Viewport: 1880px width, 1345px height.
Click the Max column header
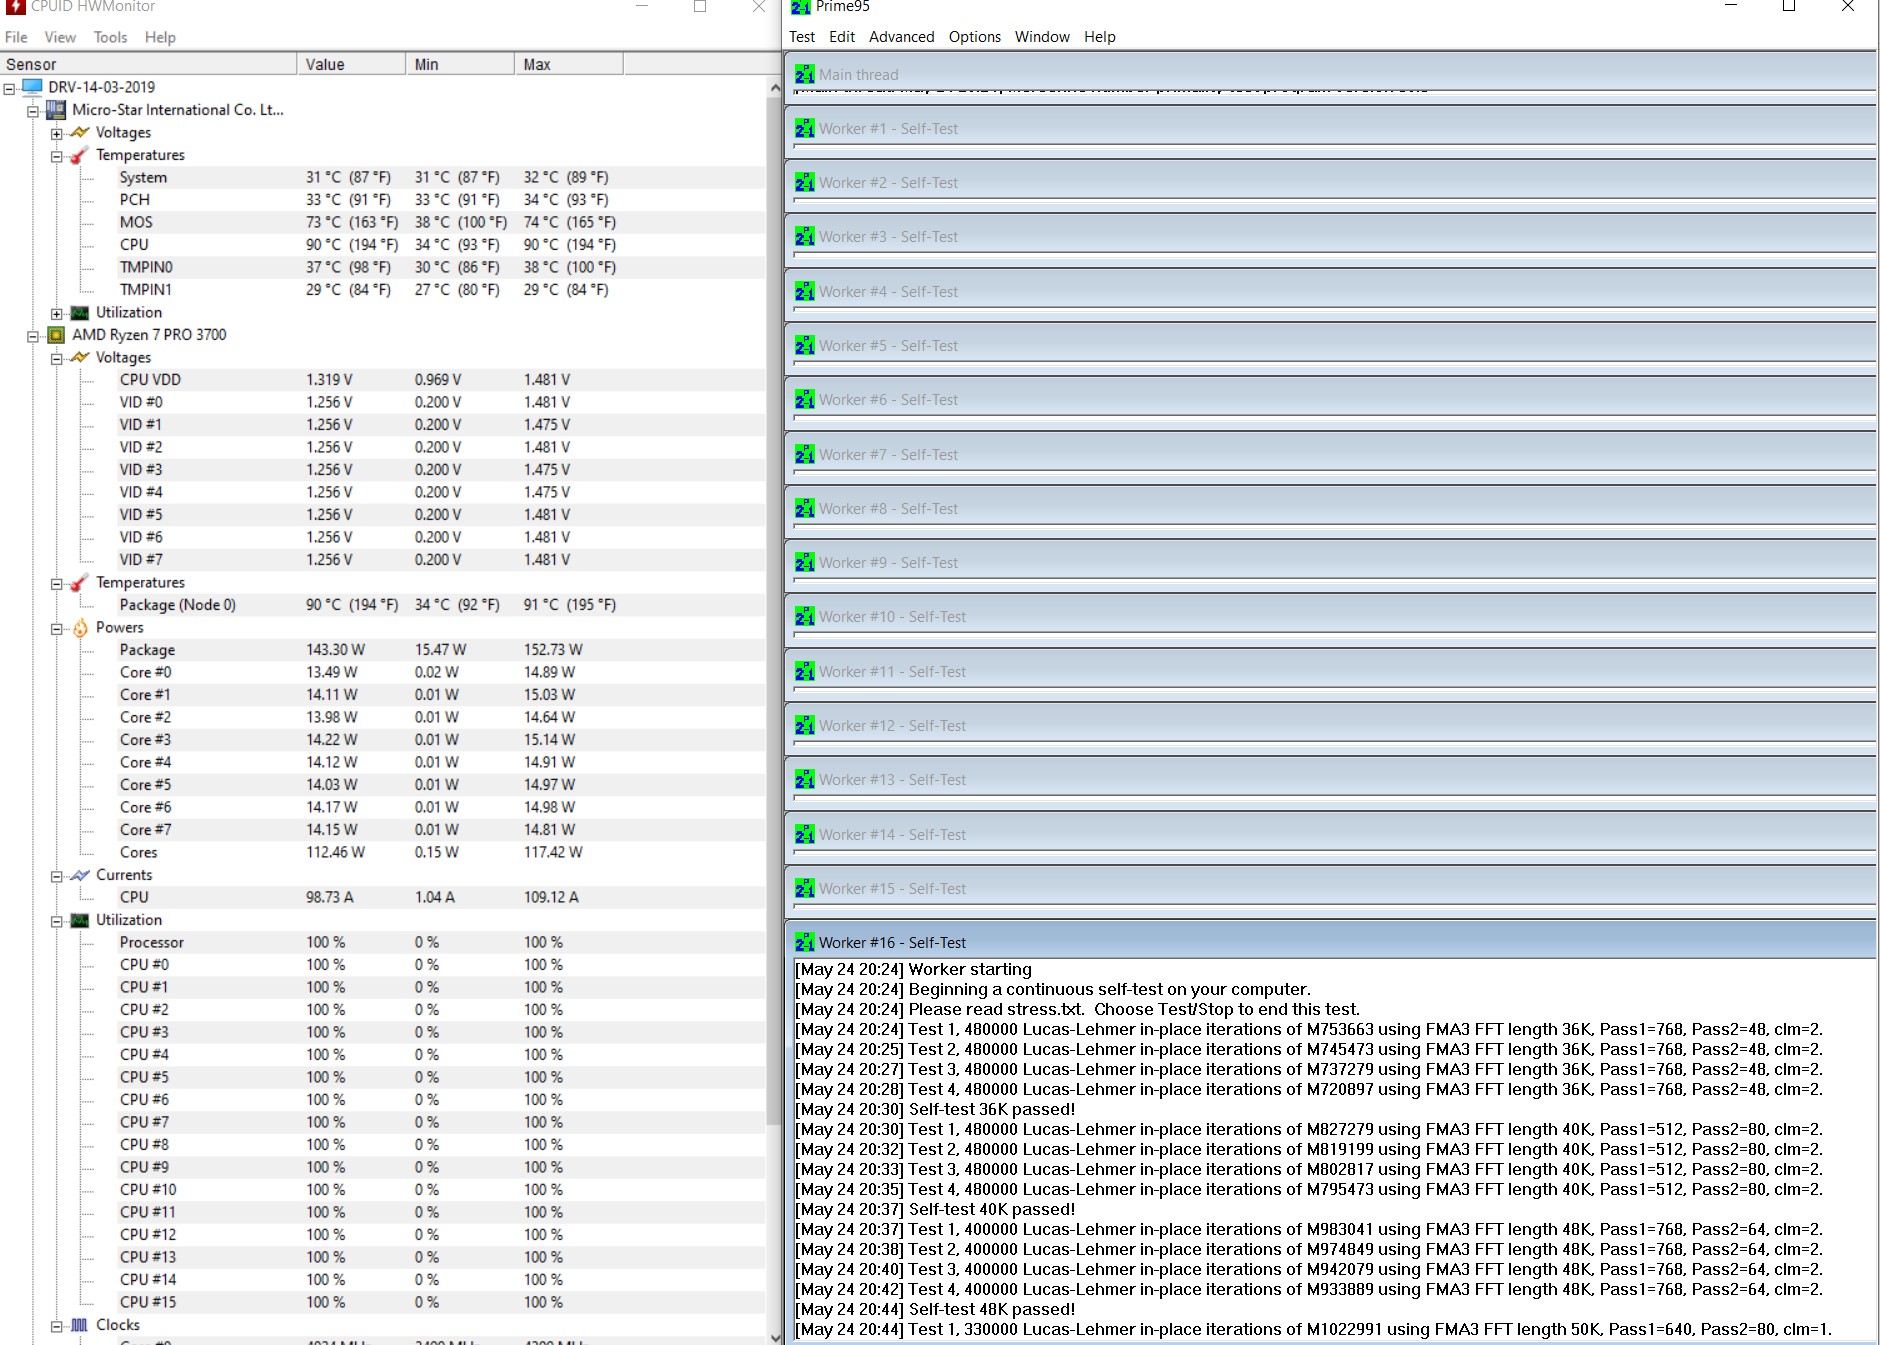tap(569, 64)
